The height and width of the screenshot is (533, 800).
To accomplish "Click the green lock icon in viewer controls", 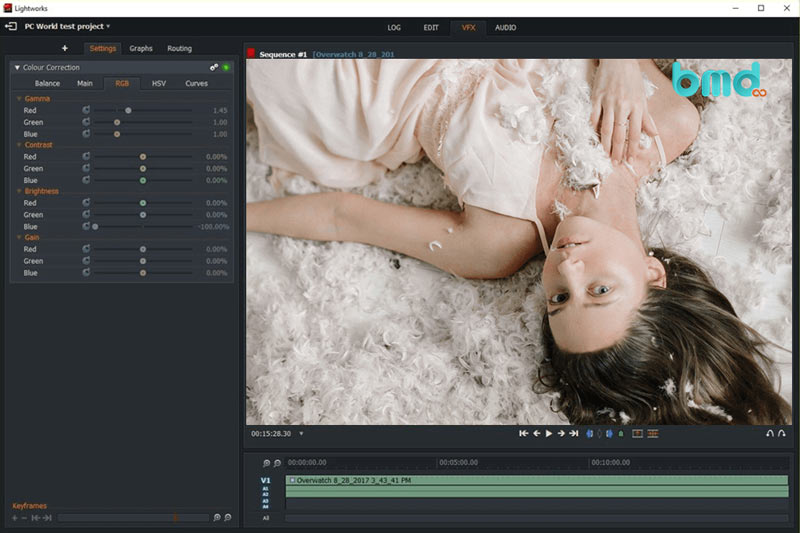I will point(621,434).
